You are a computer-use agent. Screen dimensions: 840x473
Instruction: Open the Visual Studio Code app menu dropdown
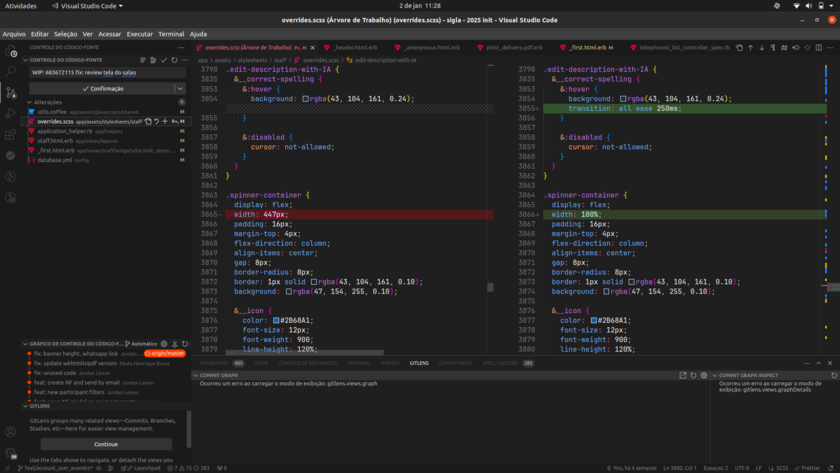(x=87, y=6)
